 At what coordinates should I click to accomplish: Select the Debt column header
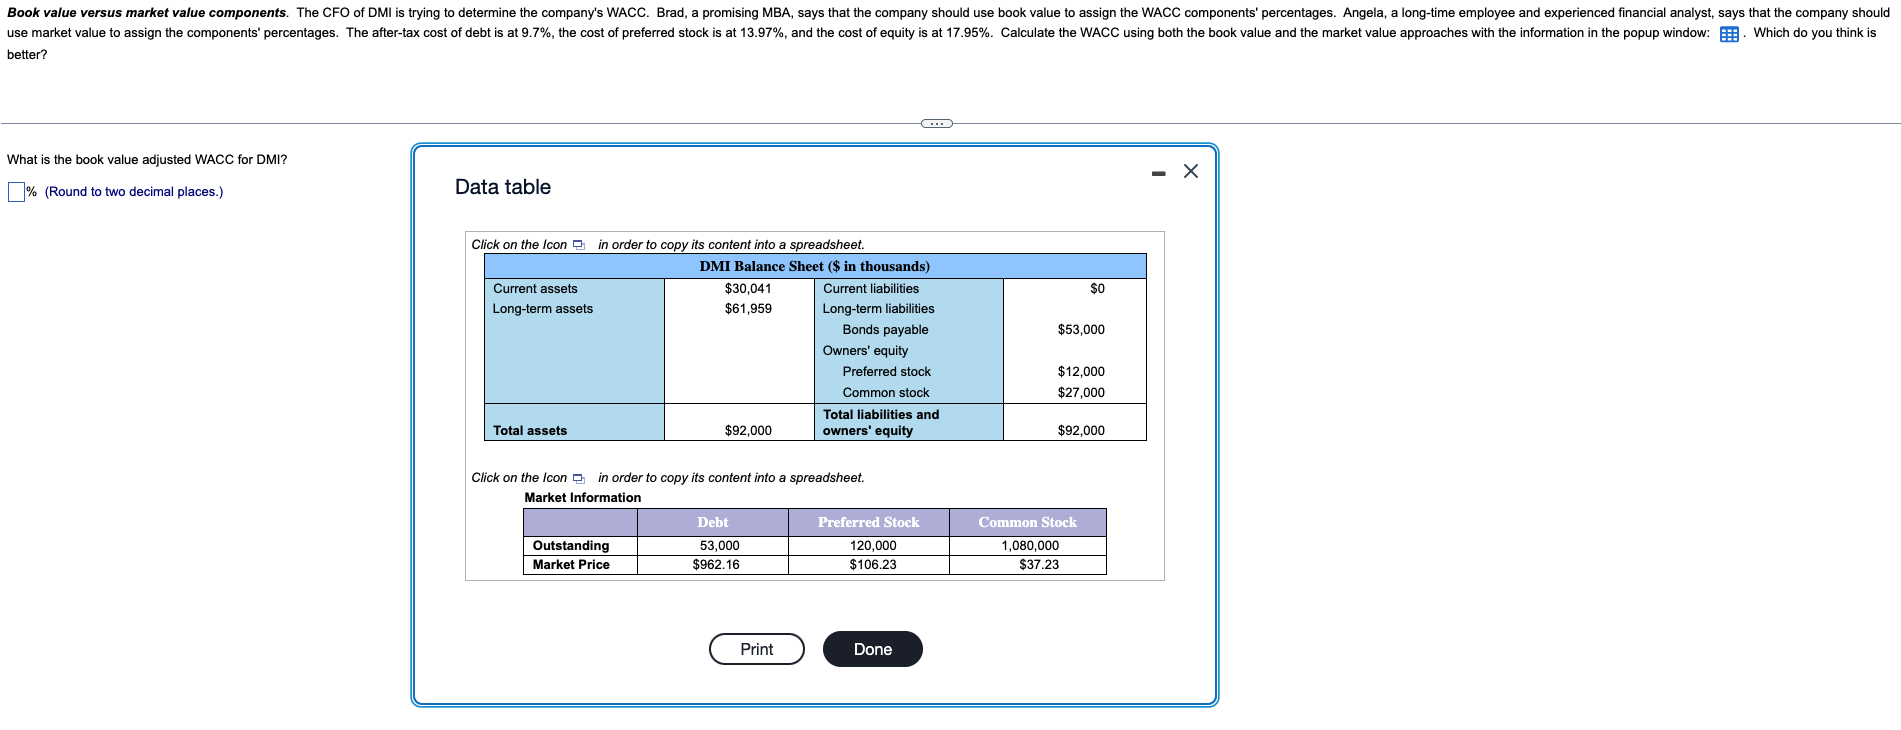(712, 522)
